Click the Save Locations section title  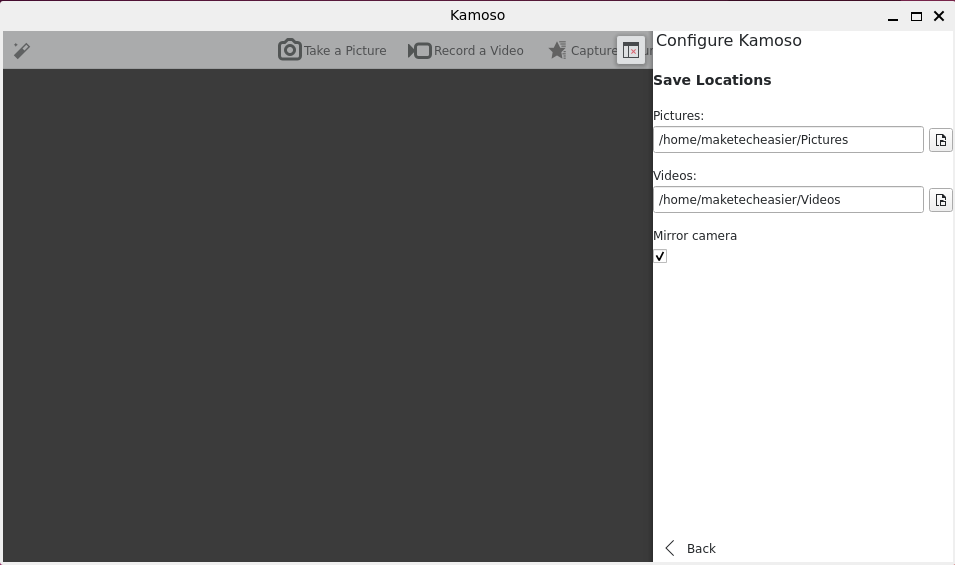(712, 80)
